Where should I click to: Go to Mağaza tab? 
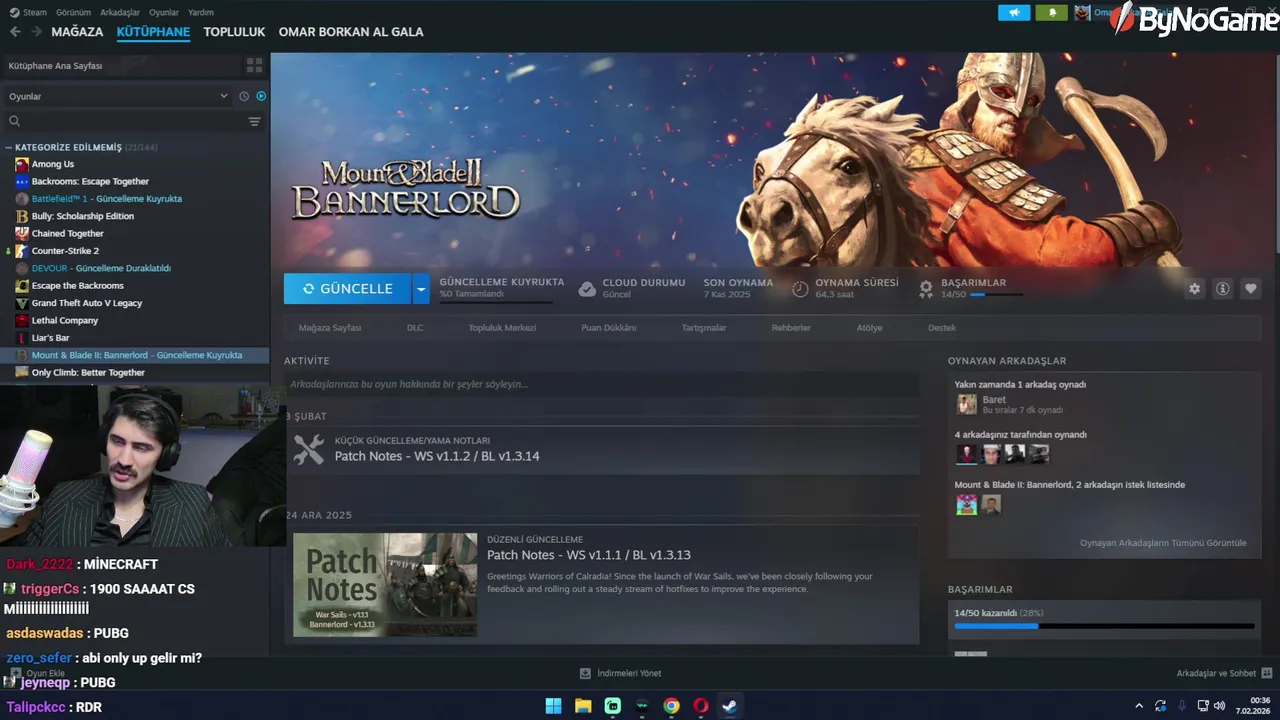77,32
